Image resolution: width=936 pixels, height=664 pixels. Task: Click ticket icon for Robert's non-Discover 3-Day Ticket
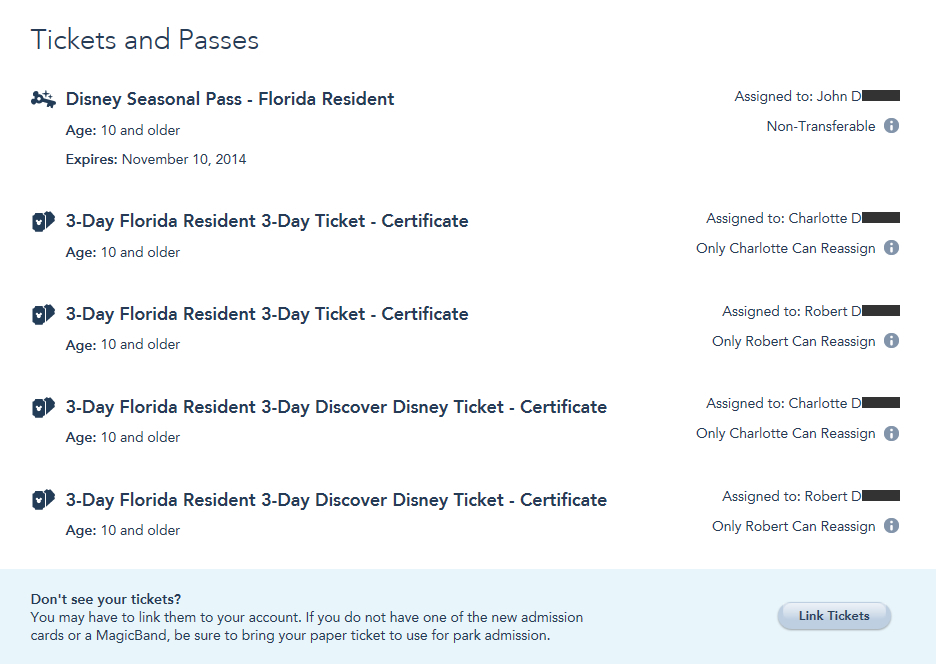43,314
